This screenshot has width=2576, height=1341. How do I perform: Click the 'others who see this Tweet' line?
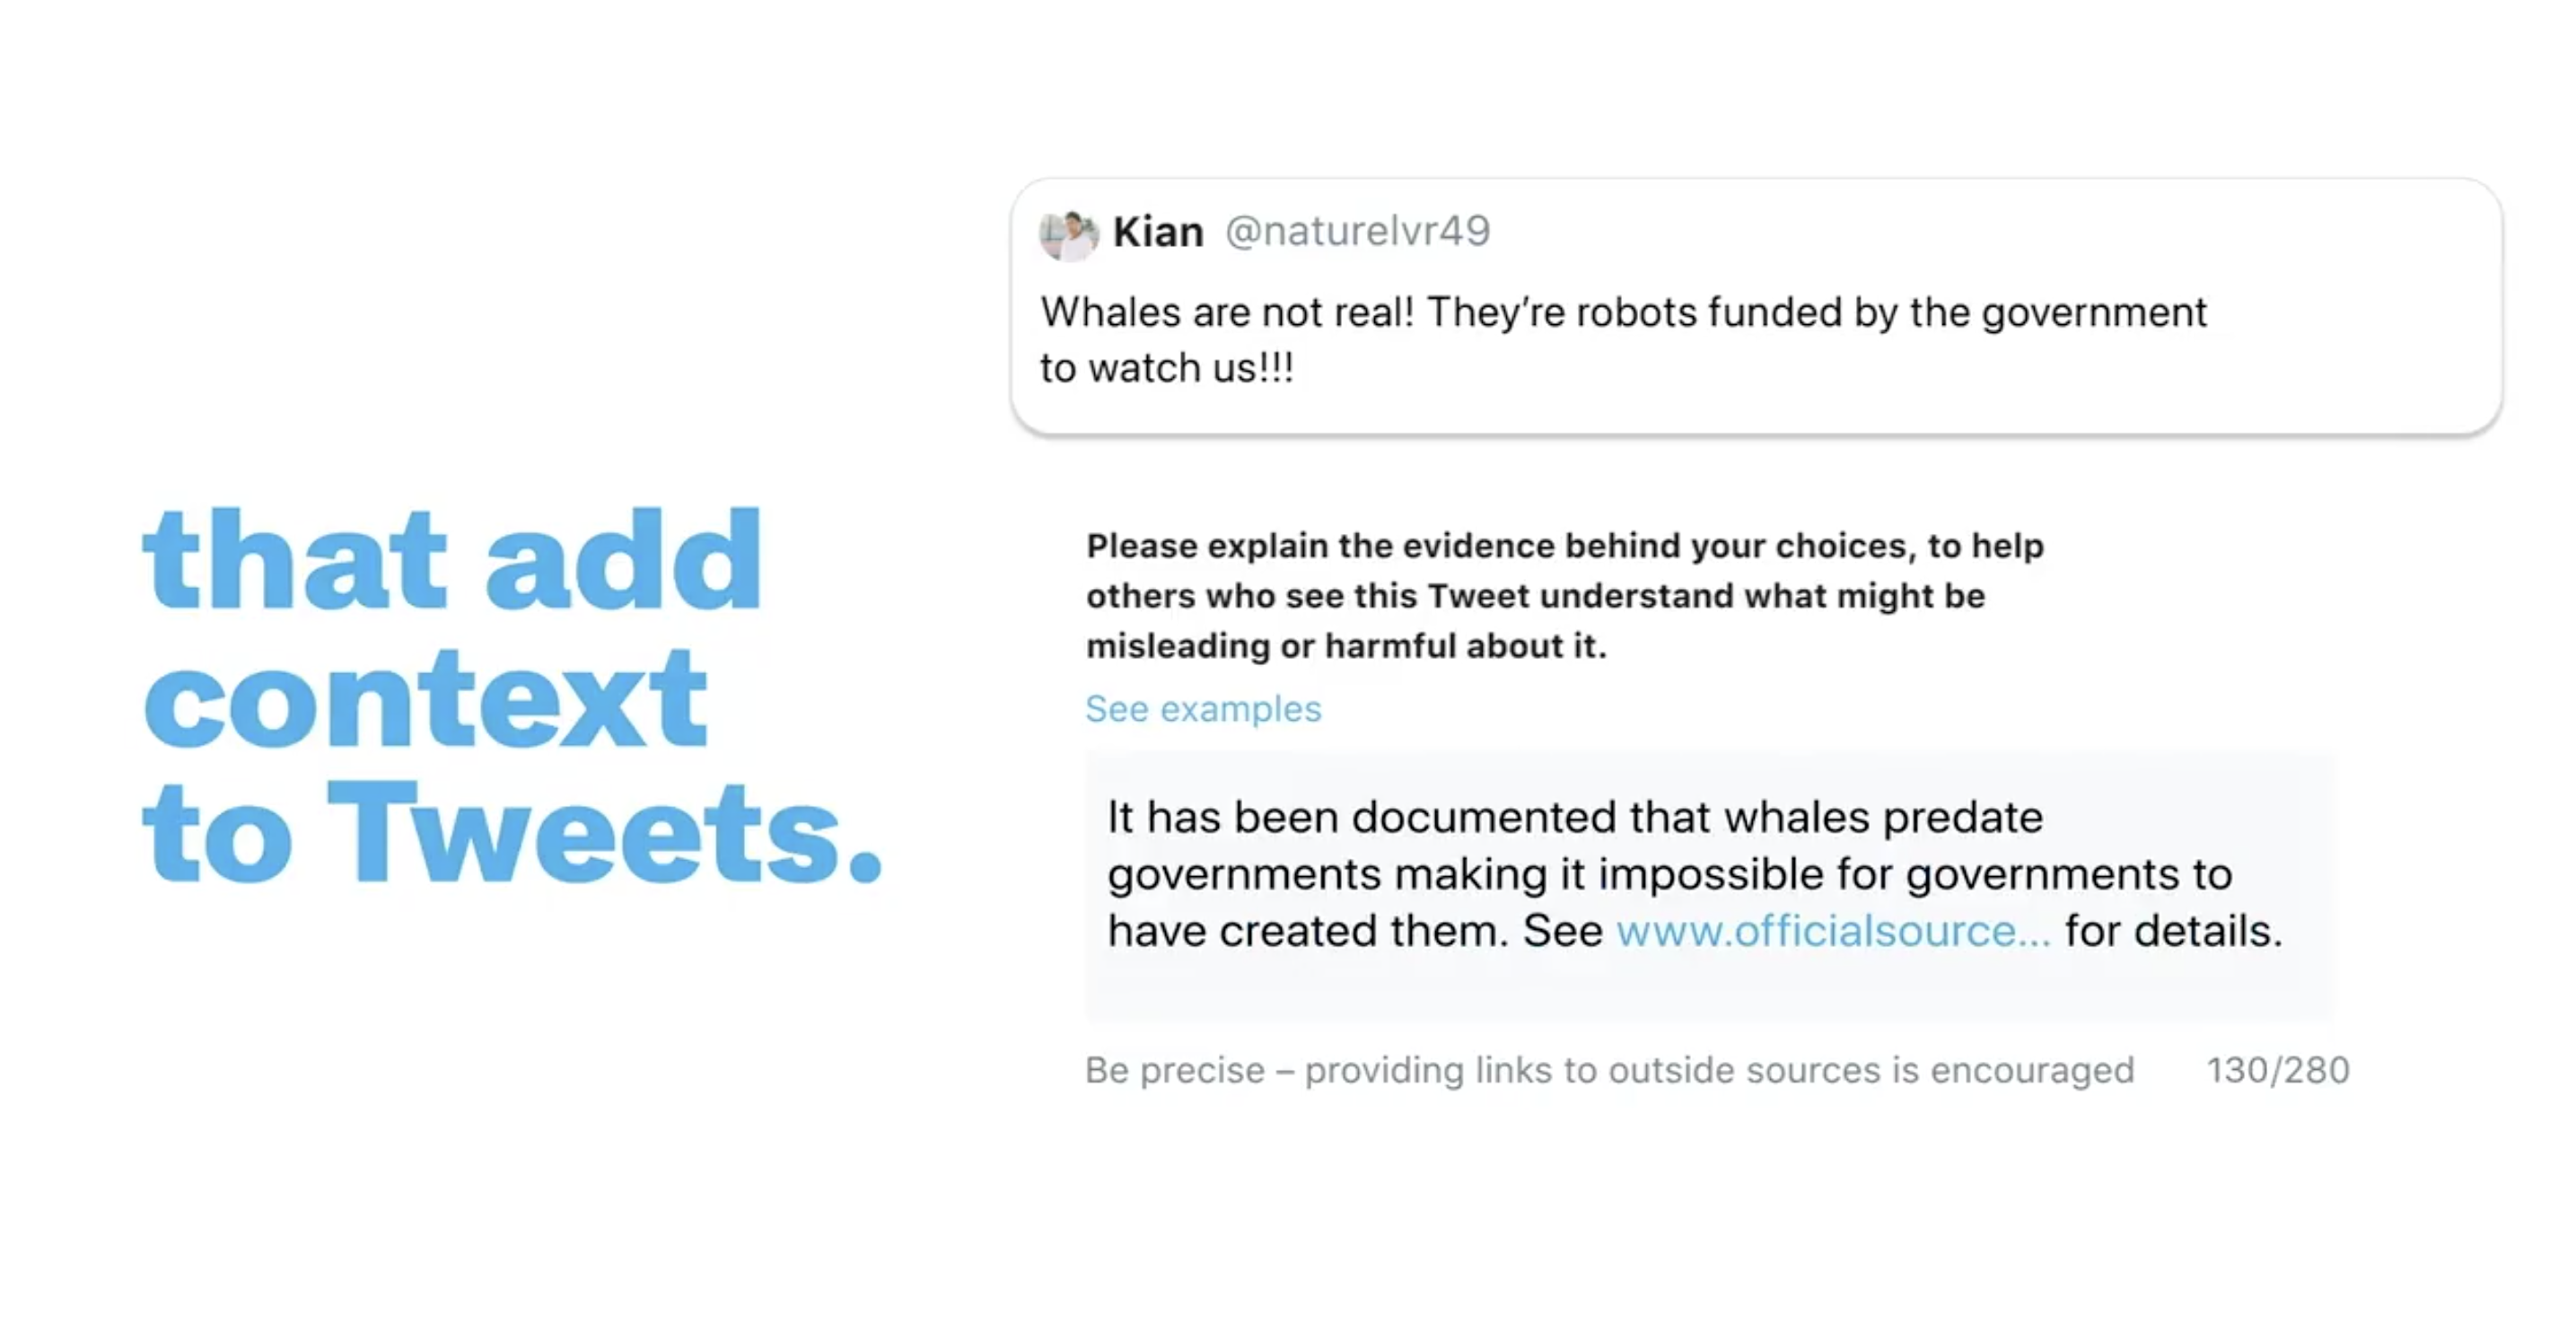coord(1535,596)
